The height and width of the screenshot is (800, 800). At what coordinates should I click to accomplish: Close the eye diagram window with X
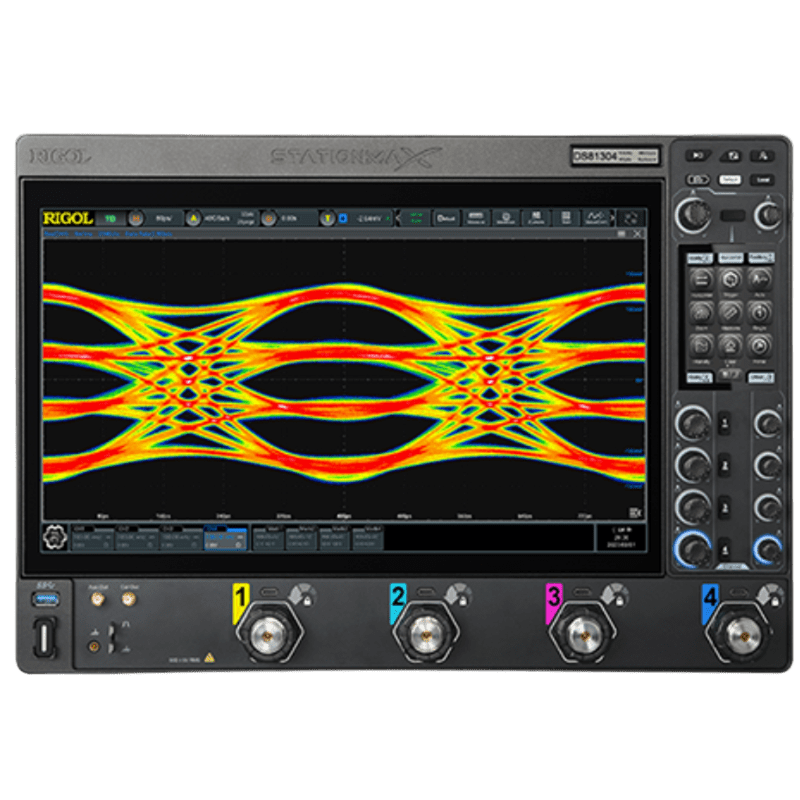coord(636,233)
